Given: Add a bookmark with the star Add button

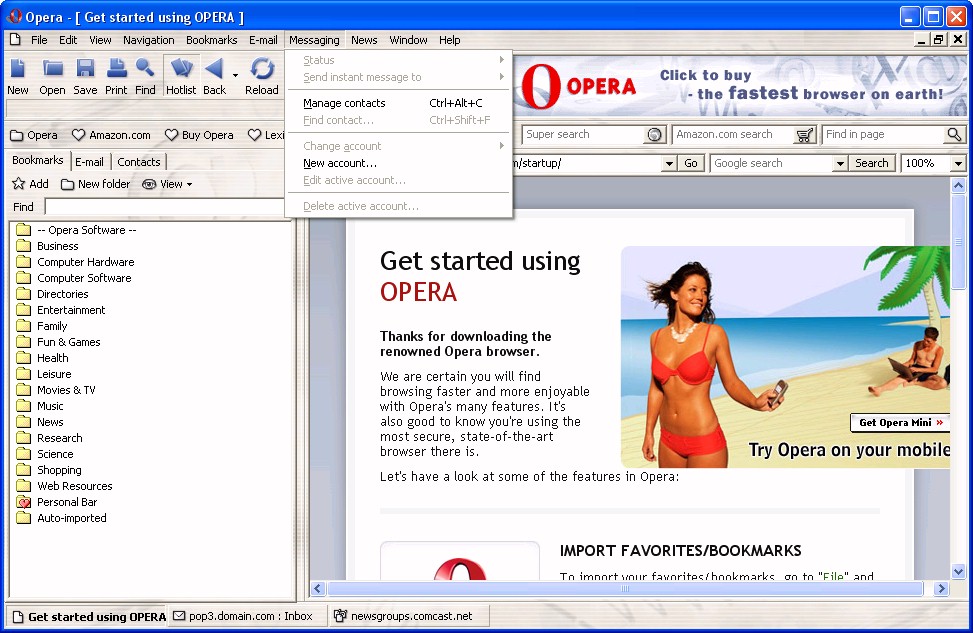Looking at the screenshot, I should coord(30,184).
